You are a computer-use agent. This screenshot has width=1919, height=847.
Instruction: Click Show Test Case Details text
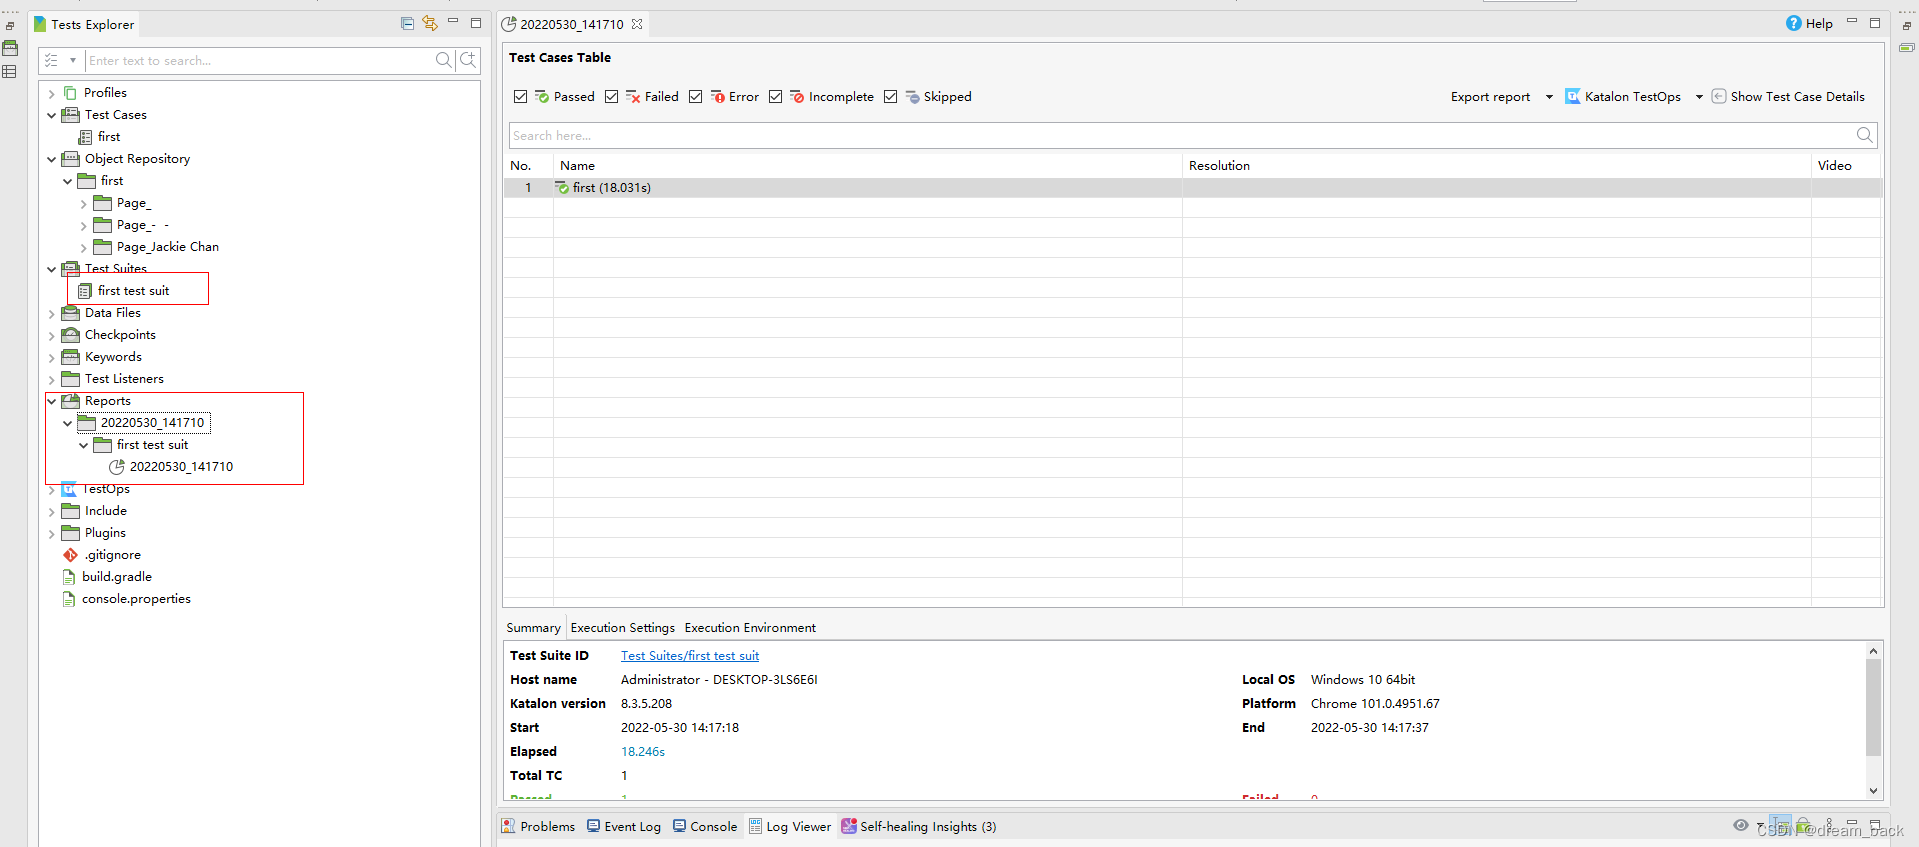1797,97
